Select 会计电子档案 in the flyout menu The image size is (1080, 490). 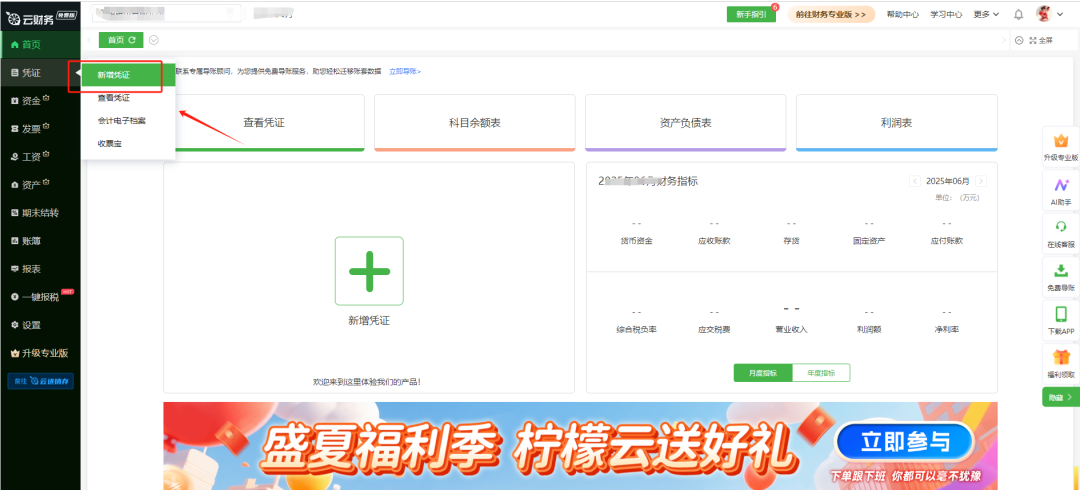(128, 121)
